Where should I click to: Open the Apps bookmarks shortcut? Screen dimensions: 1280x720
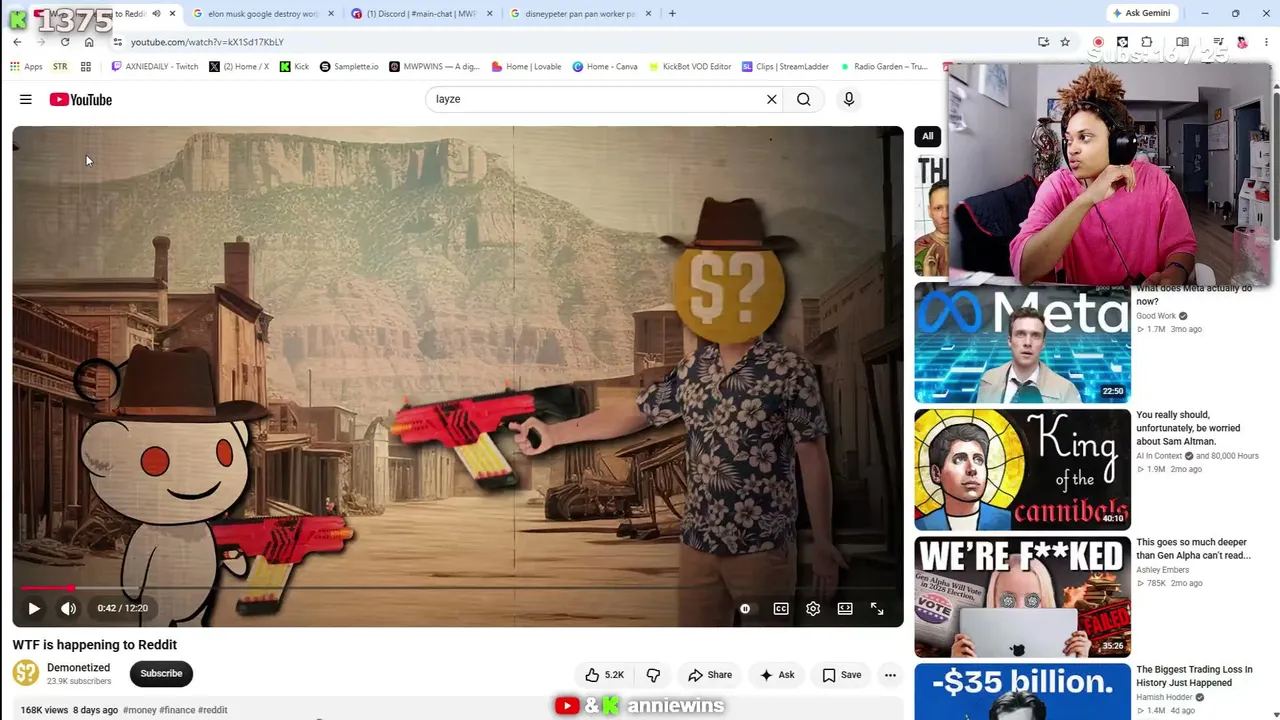point(27,67)
